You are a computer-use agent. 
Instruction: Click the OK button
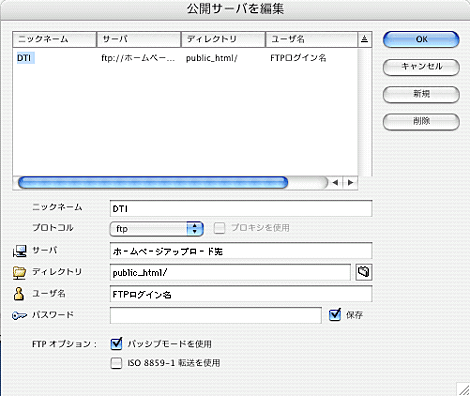pyautogui.click(x=421, y=39)
